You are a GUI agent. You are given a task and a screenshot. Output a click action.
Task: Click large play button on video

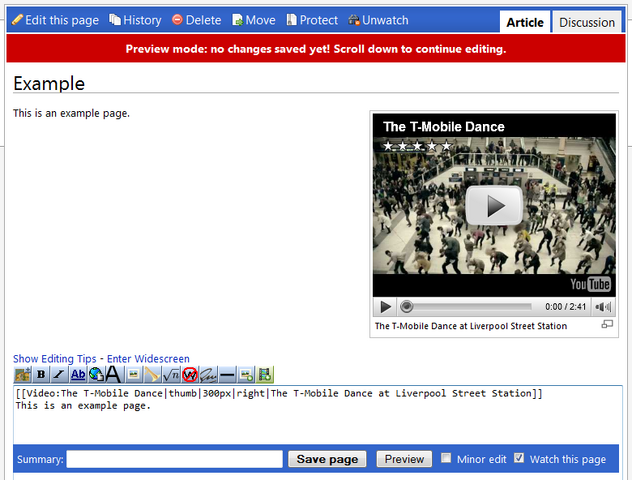coord(494,206)
